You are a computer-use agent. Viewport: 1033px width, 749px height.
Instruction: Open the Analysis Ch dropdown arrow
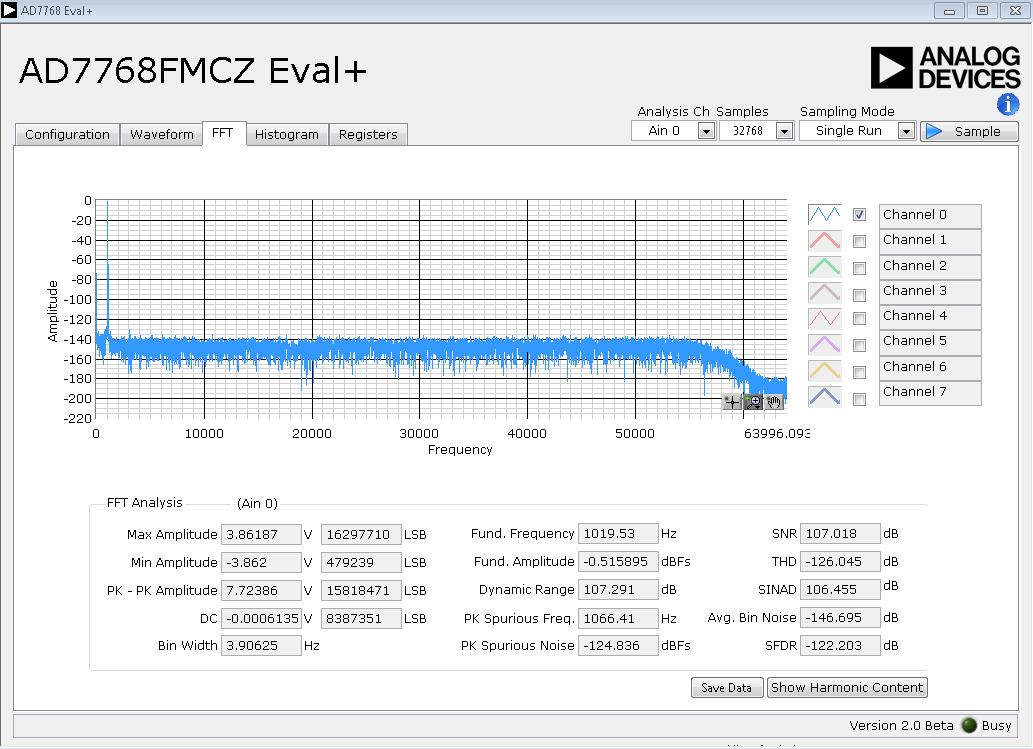[706, 131]
